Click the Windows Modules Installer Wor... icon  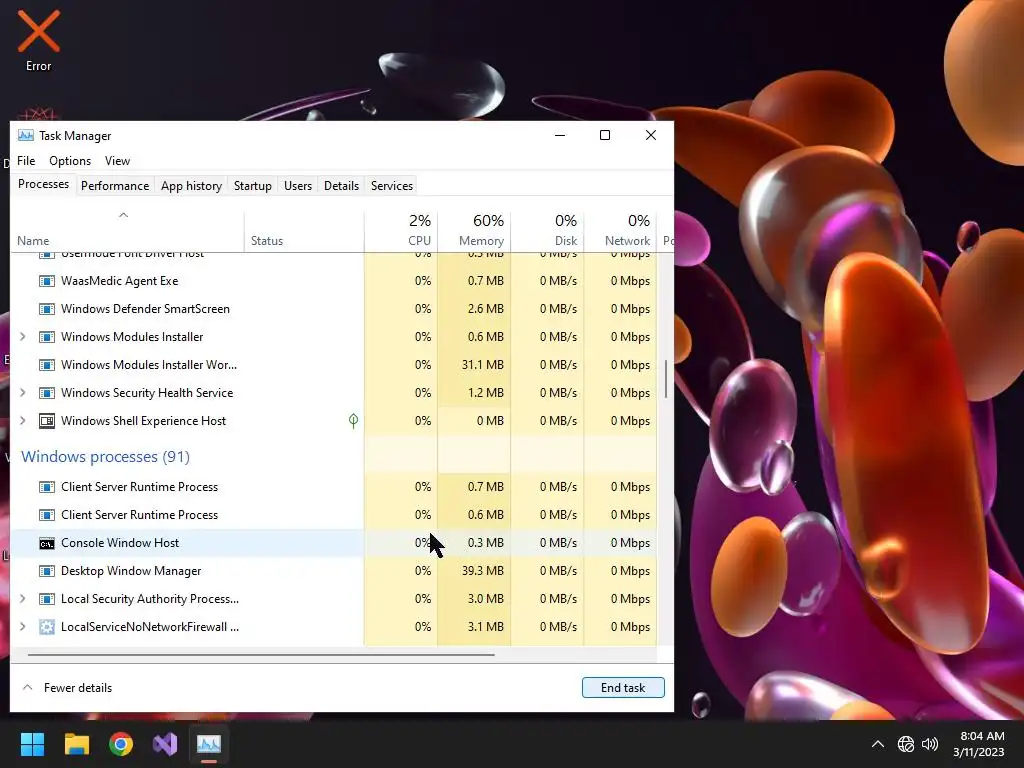pyautogui.click(x=46, y=365)
